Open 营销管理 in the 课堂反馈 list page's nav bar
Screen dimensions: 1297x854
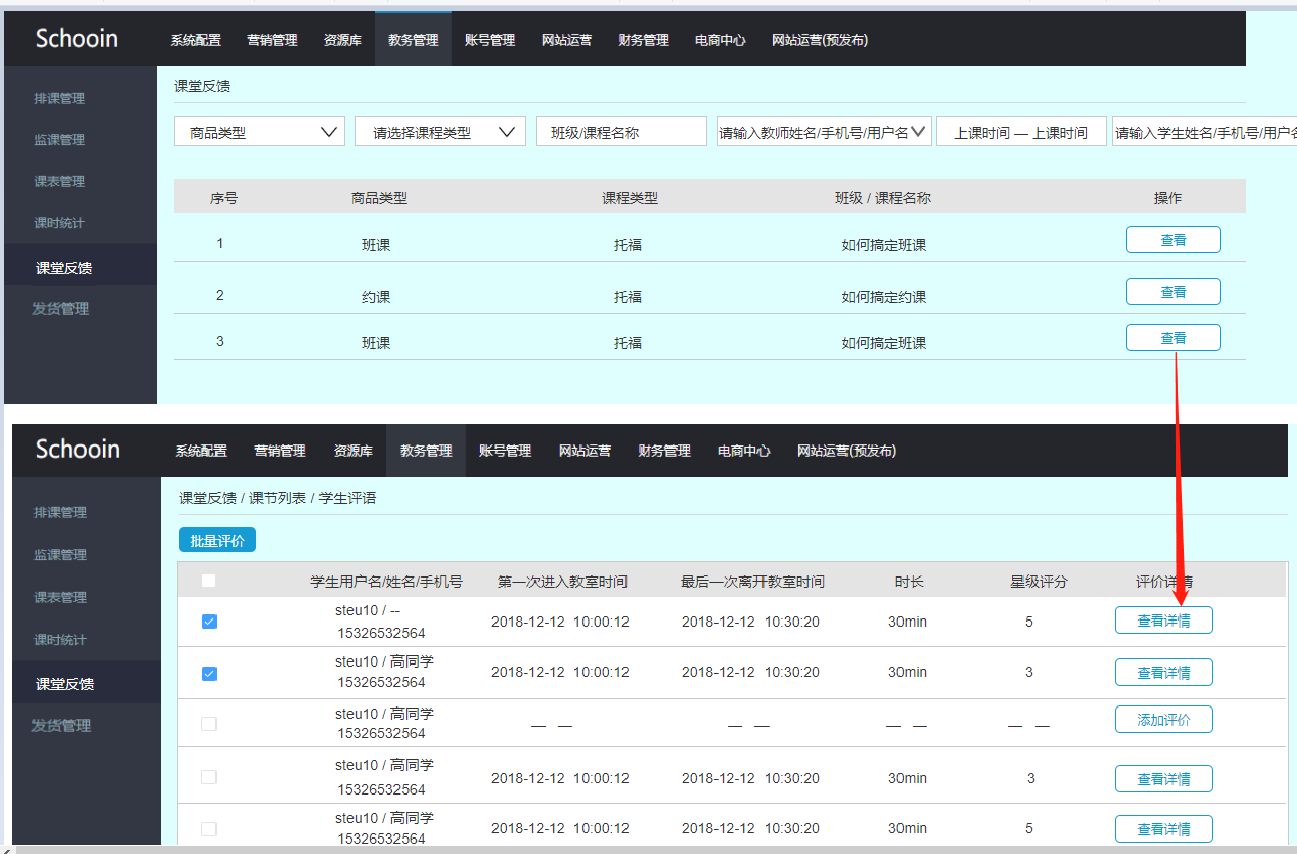(x=272, y=40)
